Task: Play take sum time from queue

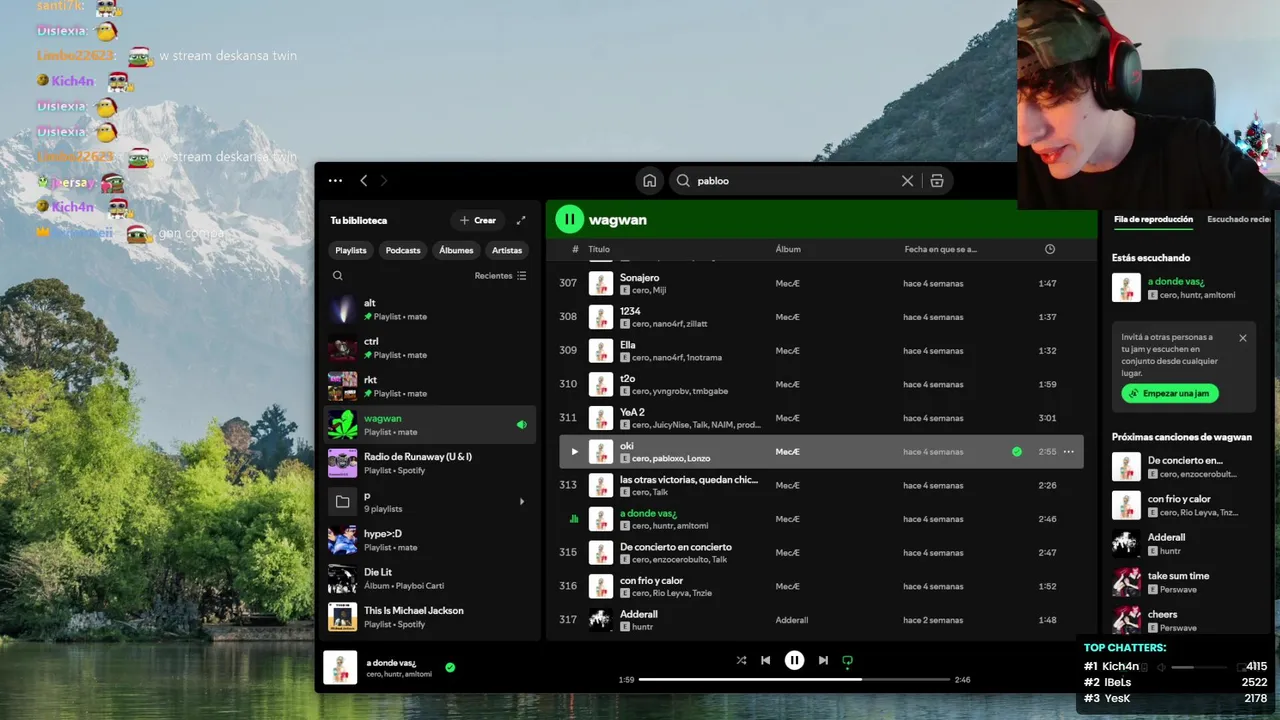Action: click(x=1183, y=582)
